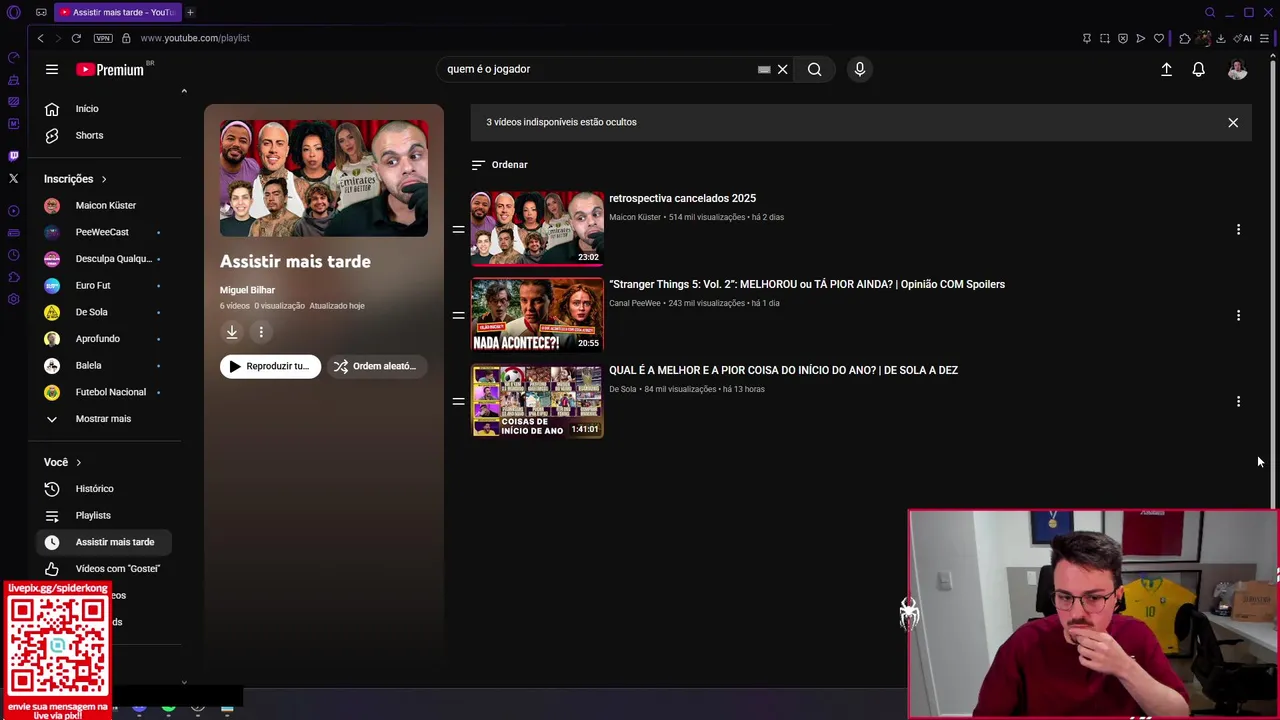This screenshot has width=1280, height=720.
Task: Click the site padlock security icon
Action: tap(126, 38)
